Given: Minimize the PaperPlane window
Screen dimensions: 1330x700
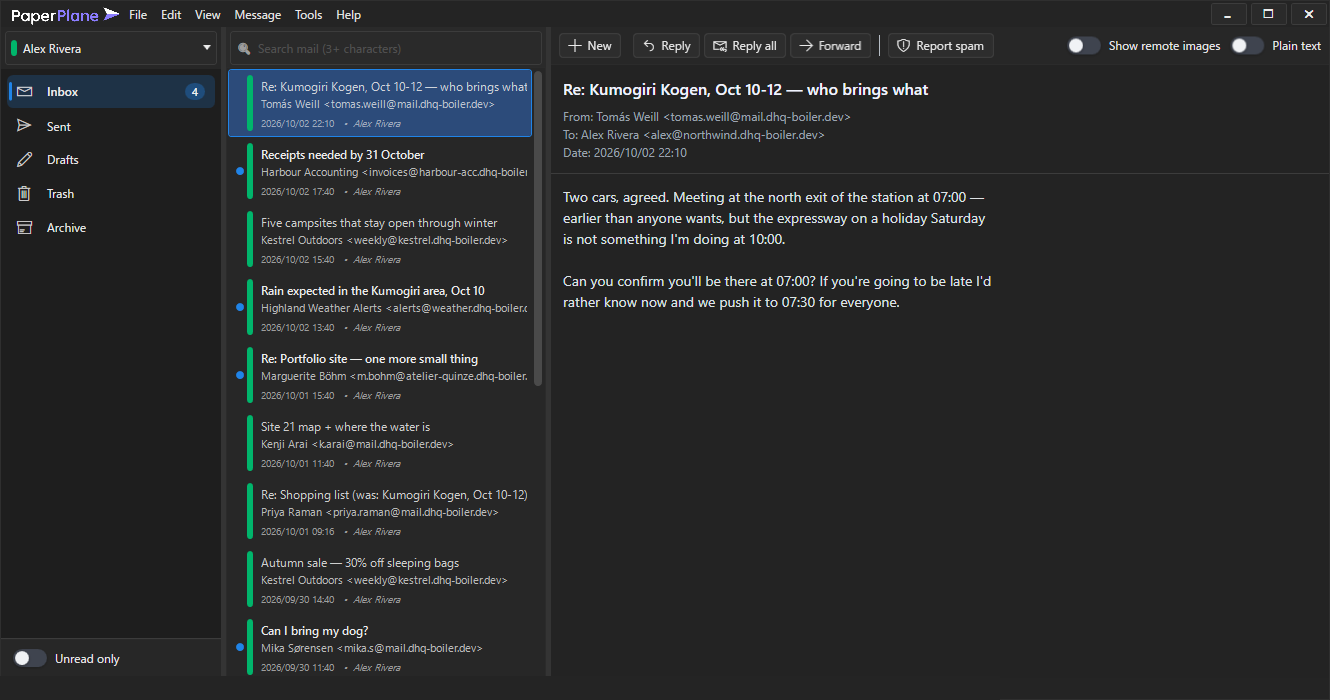Looking at the screenshot, I should (1228, 14).
